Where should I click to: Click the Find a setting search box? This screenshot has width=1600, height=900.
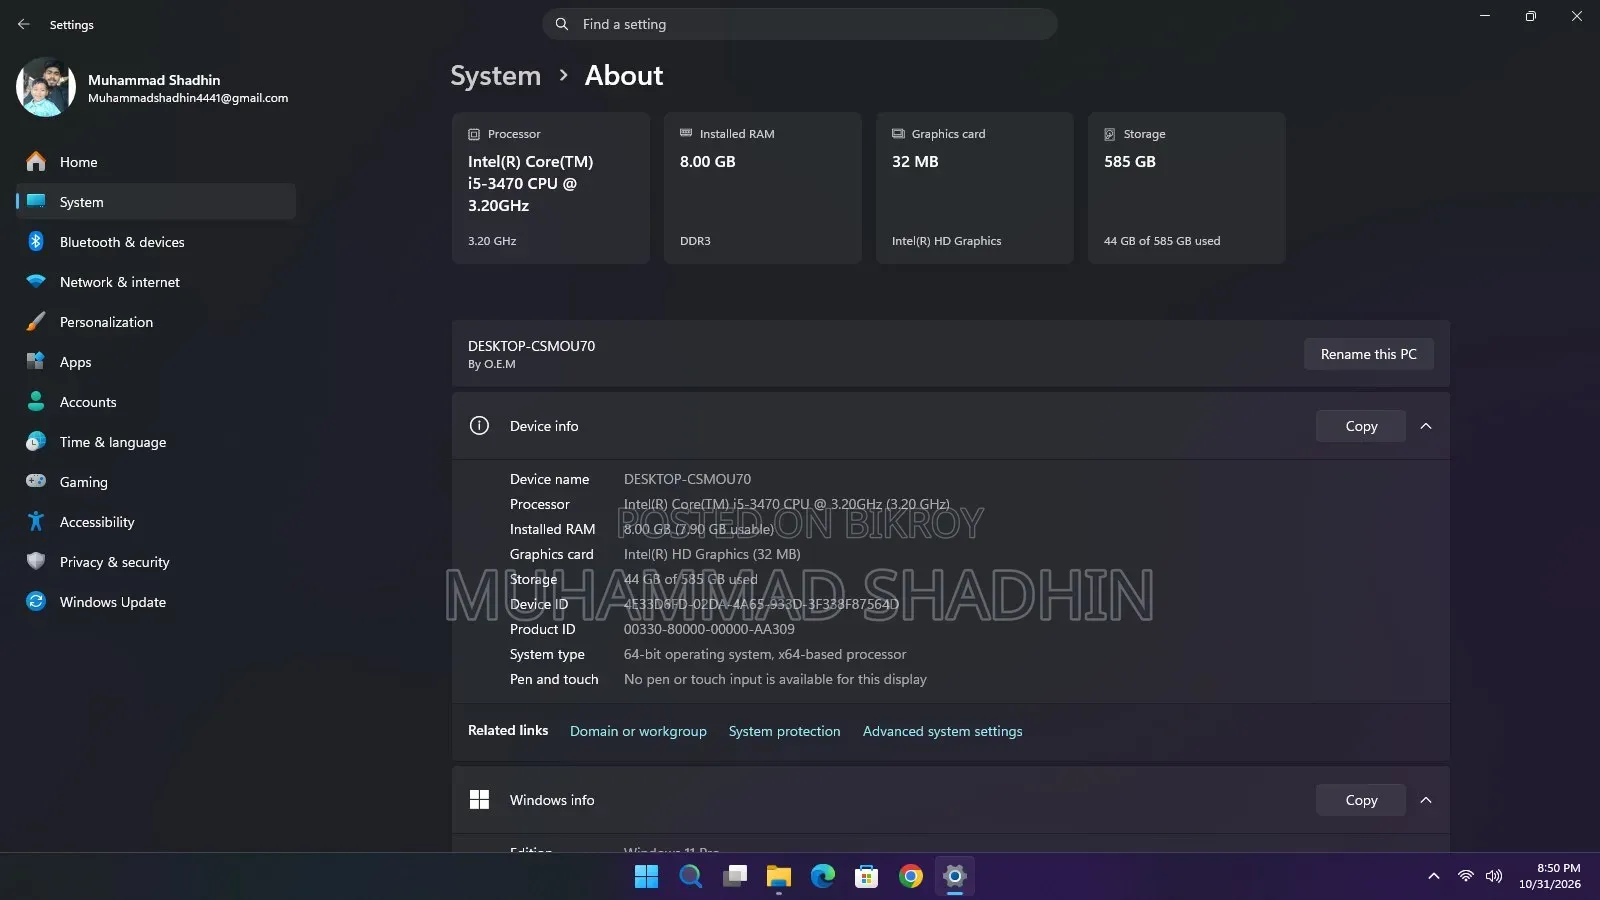(x=800, y=24)
